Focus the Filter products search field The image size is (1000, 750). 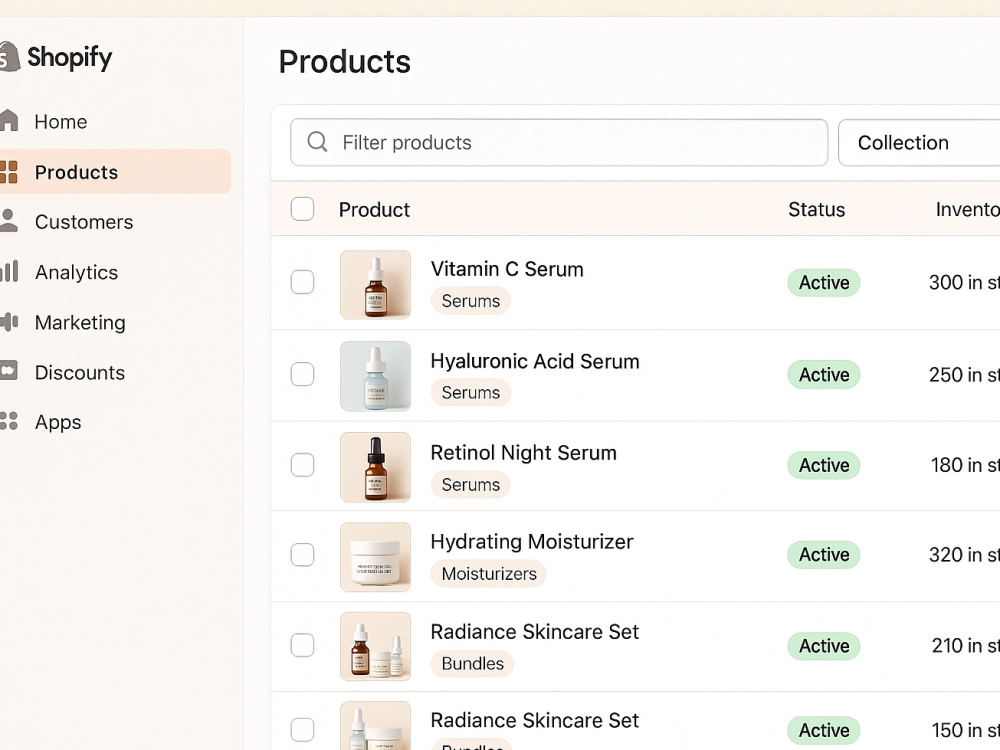559,142
